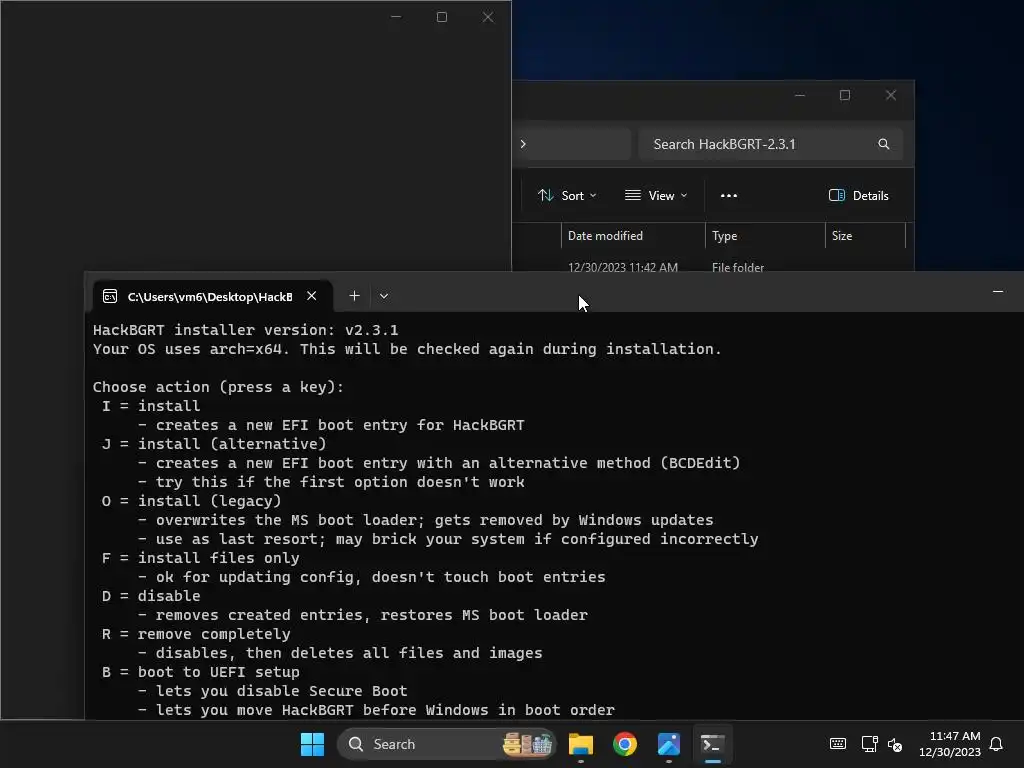The height and width of the screenshot is (768, 1024).
Task: Sort by Date modified column header
Action: [633, 236]
